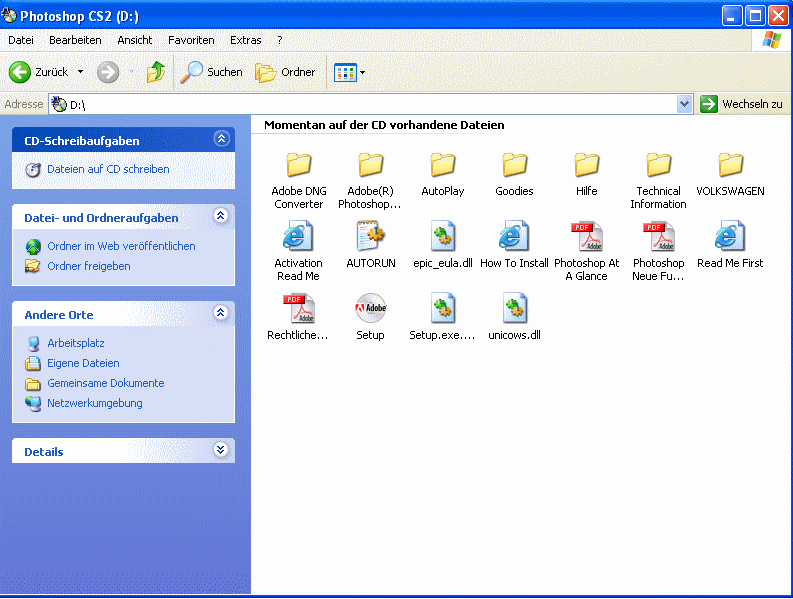
Task: Select the AUTORUN file icon
Action: coord(371,236)
